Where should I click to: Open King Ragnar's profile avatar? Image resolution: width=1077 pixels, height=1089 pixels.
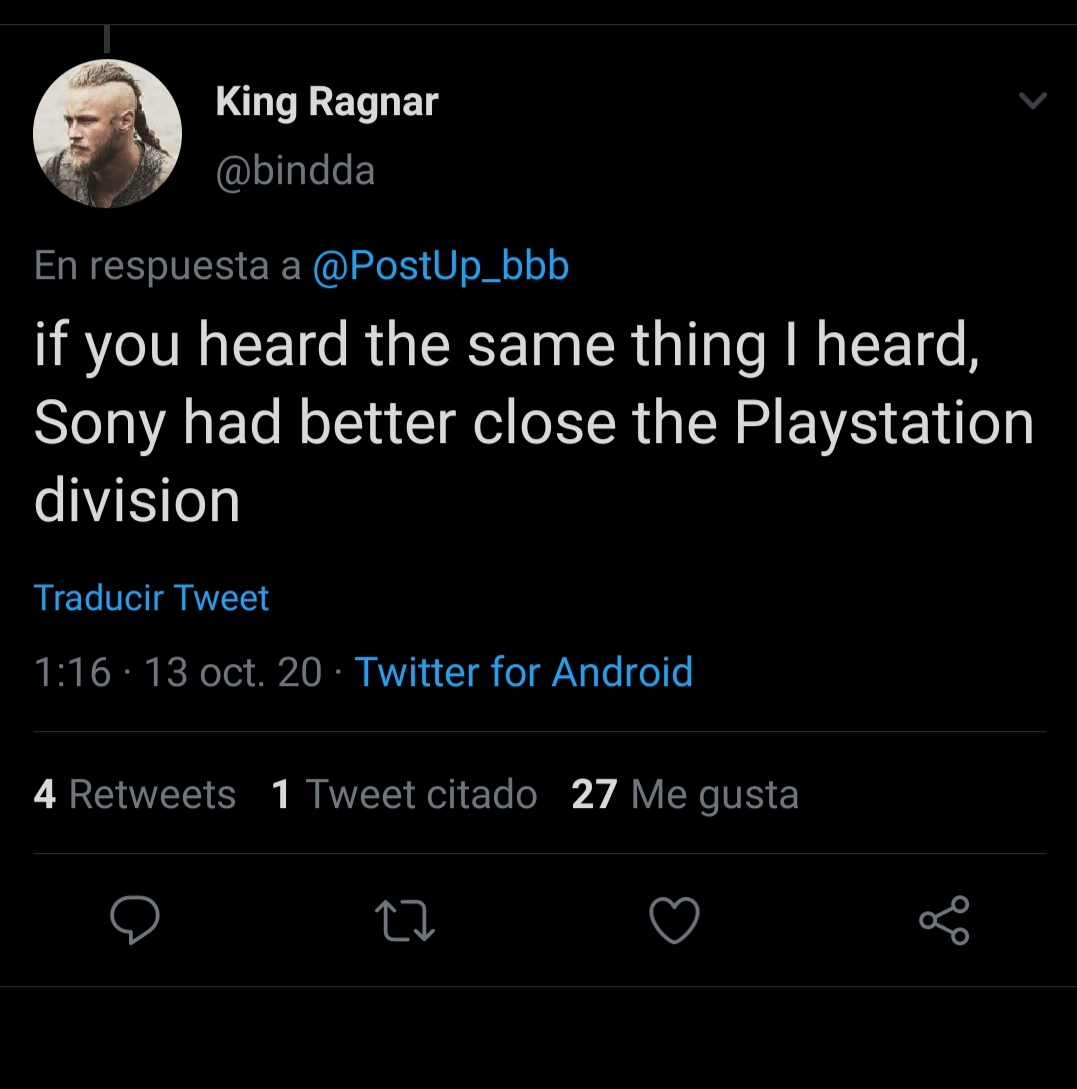point(108,133)
